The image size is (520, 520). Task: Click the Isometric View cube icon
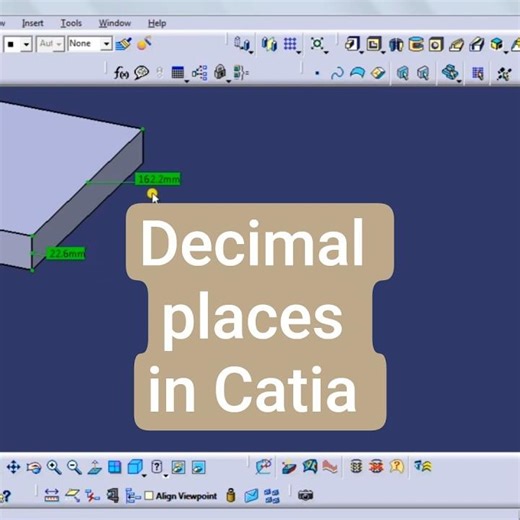[135, 467]
